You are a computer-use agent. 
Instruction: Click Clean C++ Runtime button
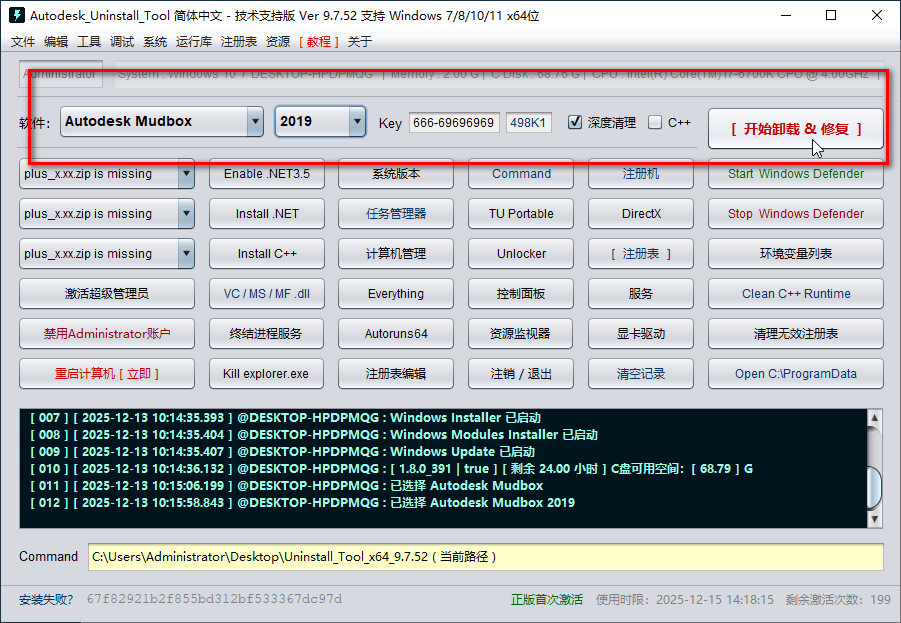pyautogui.click(x=796, y=294)
